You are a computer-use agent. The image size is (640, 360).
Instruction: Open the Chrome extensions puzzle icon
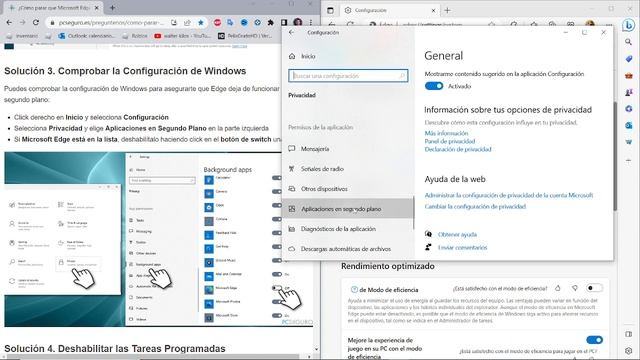[271, 22]
